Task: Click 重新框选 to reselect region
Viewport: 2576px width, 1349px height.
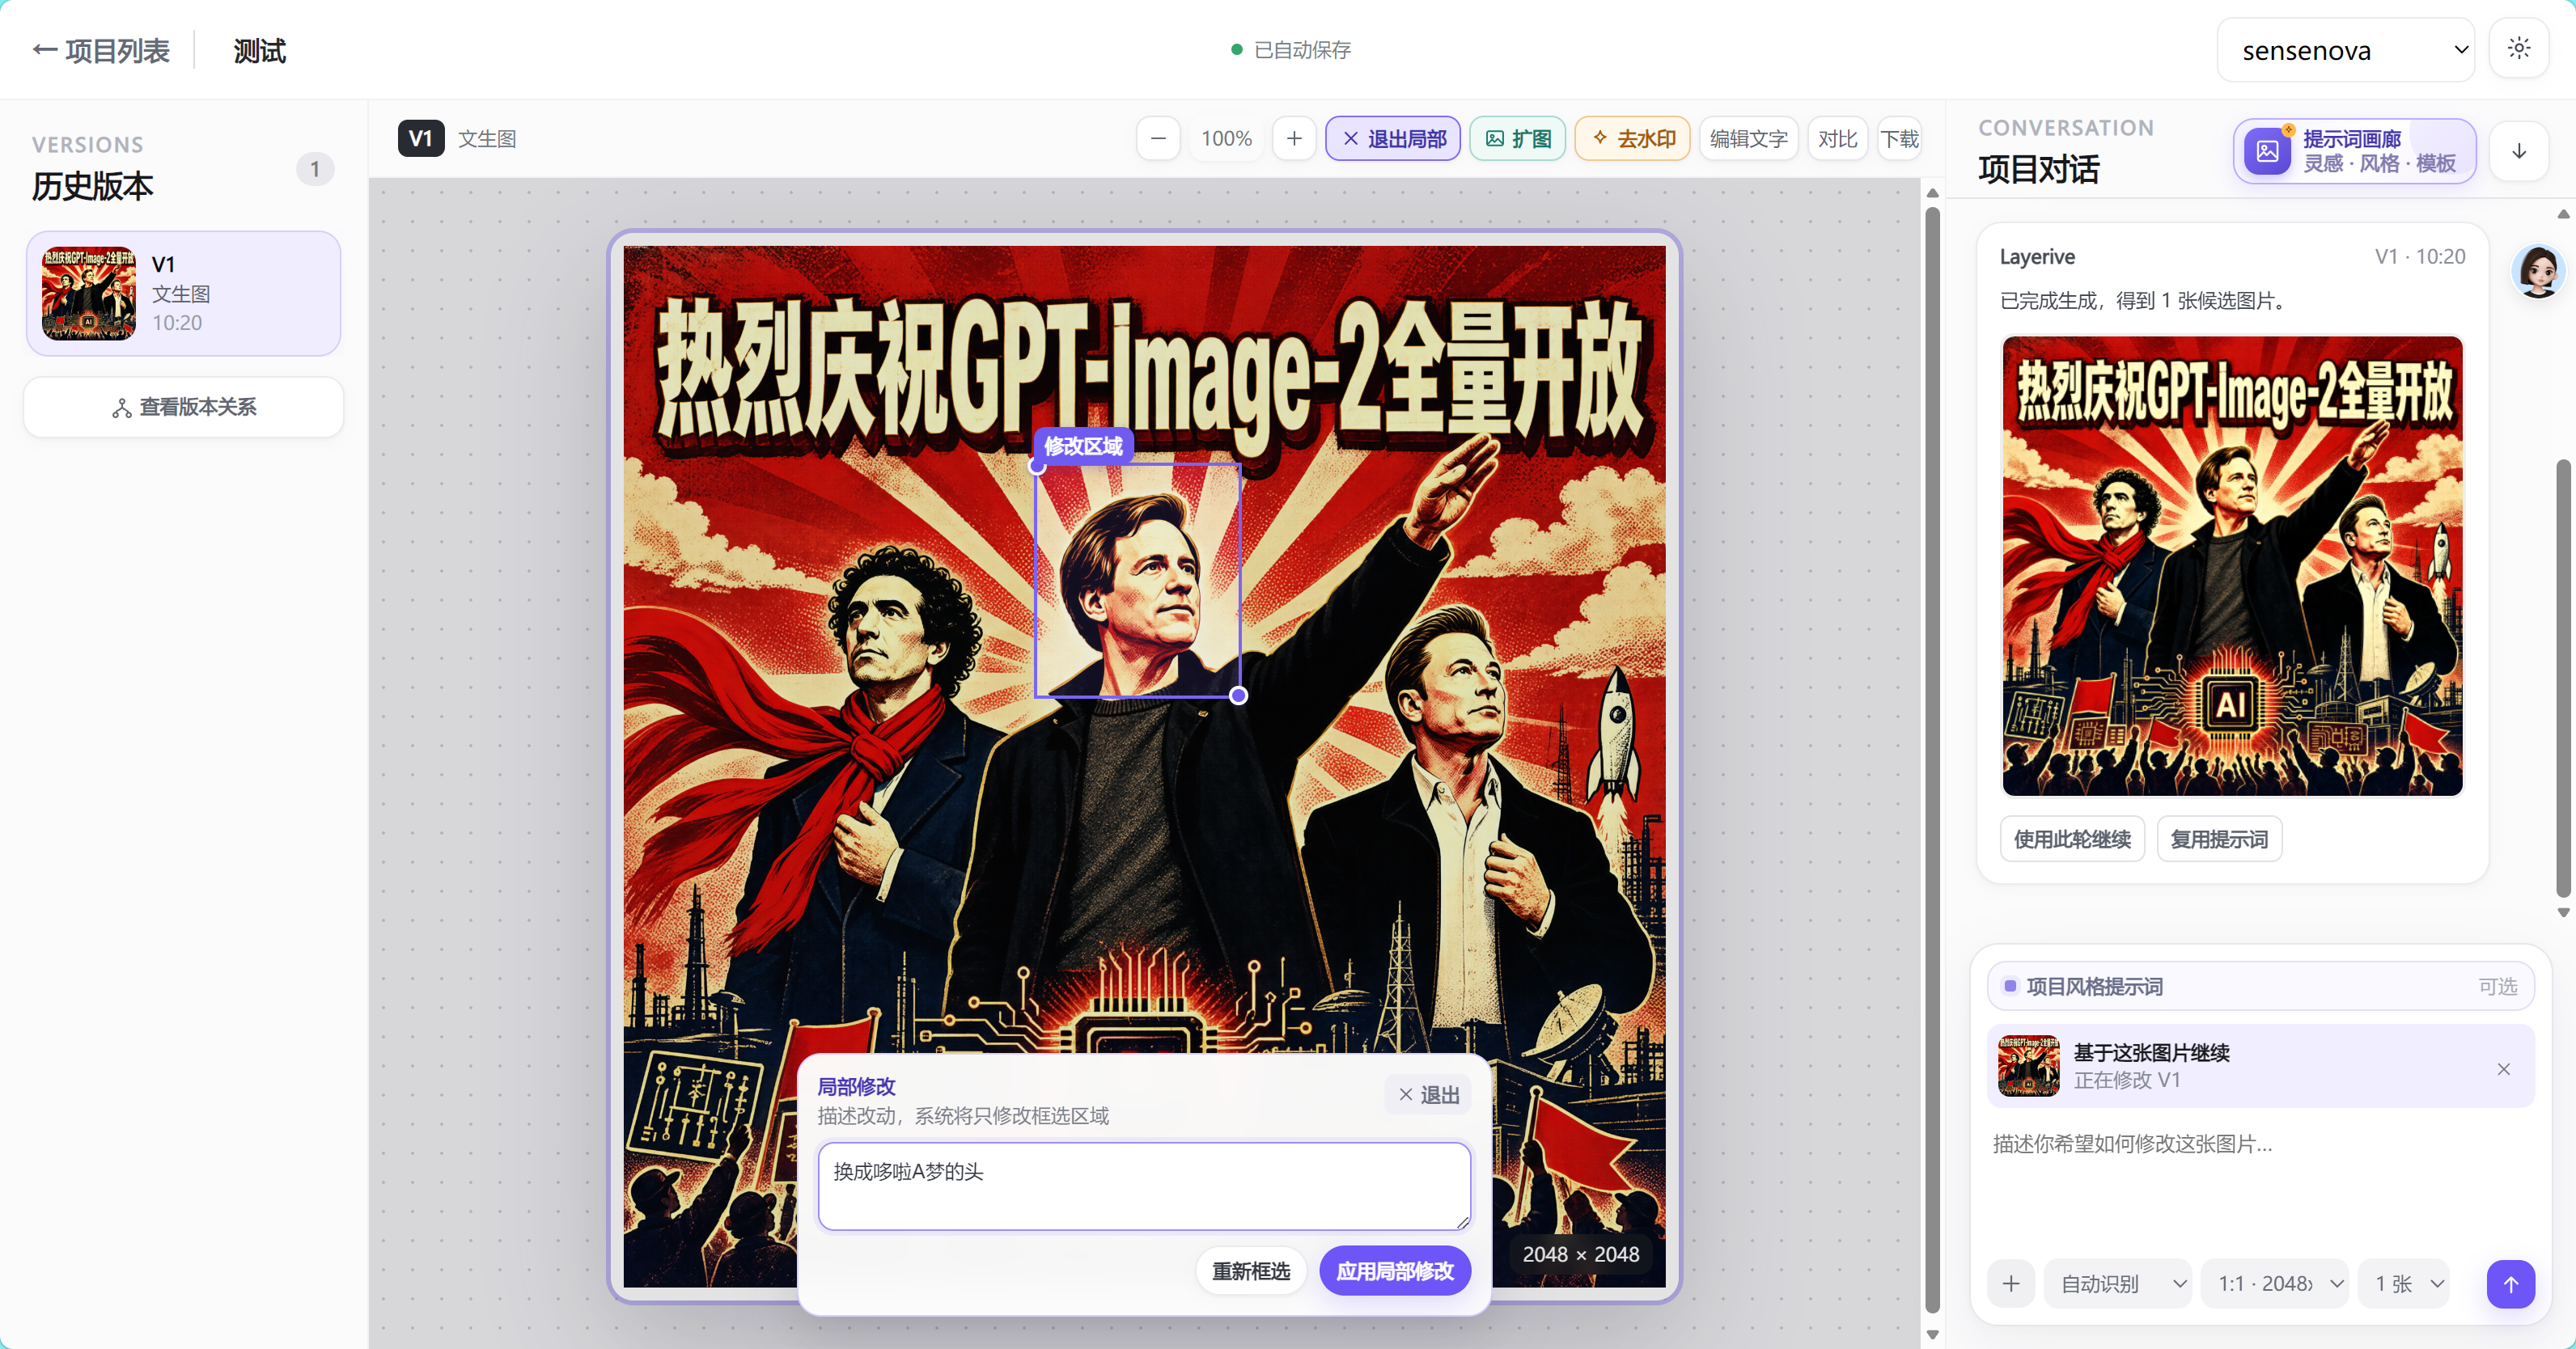Action: (1251, 1271)
